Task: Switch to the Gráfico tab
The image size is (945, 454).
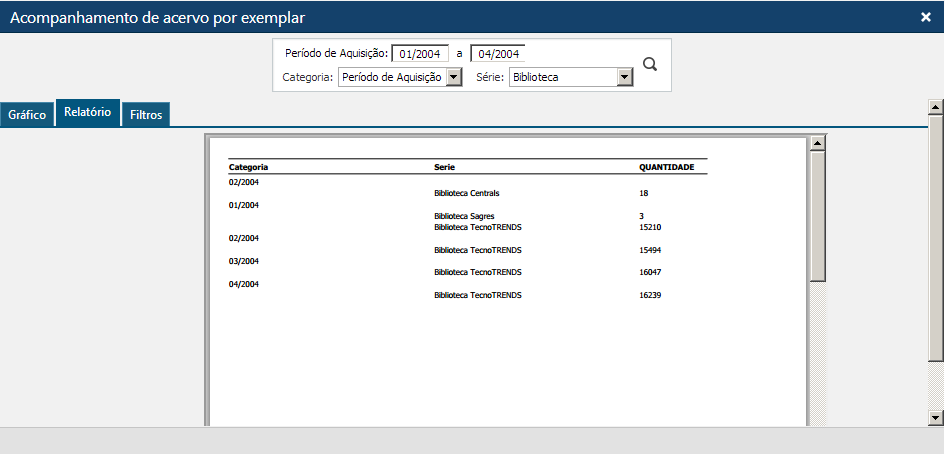Action: click(x=27, y=115)
